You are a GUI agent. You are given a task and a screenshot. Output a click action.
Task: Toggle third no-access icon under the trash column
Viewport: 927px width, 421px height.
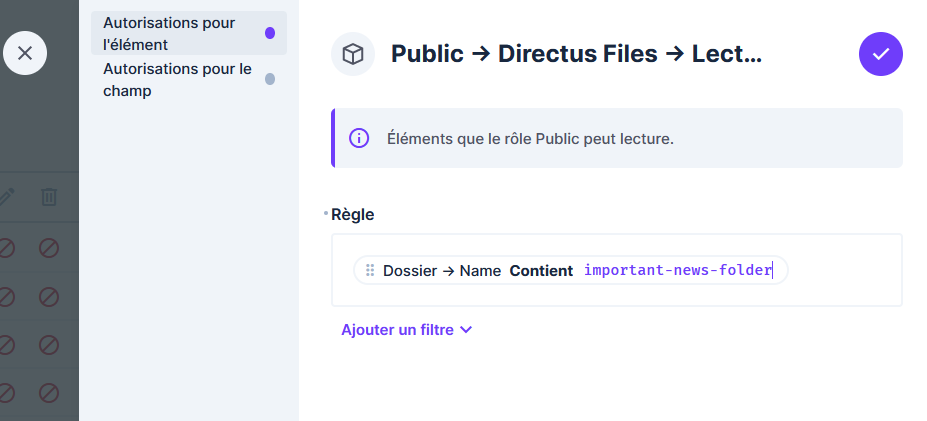tap(49, 345)
